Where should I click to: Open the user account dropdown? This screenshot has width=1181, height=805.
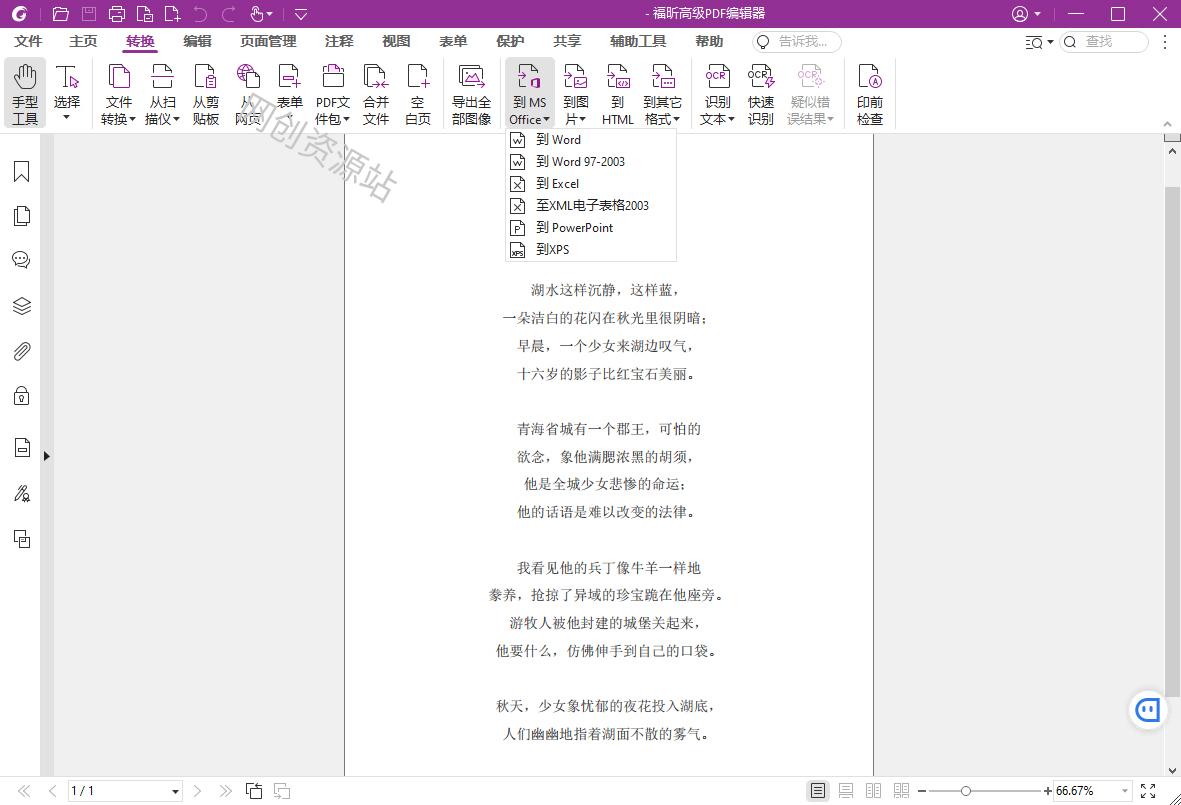(x=1026, y=14)
